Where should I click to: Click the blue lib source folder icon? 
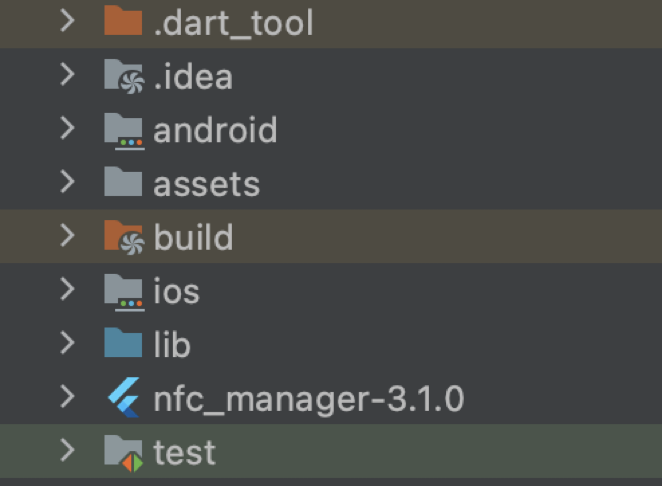pos(123,345)
